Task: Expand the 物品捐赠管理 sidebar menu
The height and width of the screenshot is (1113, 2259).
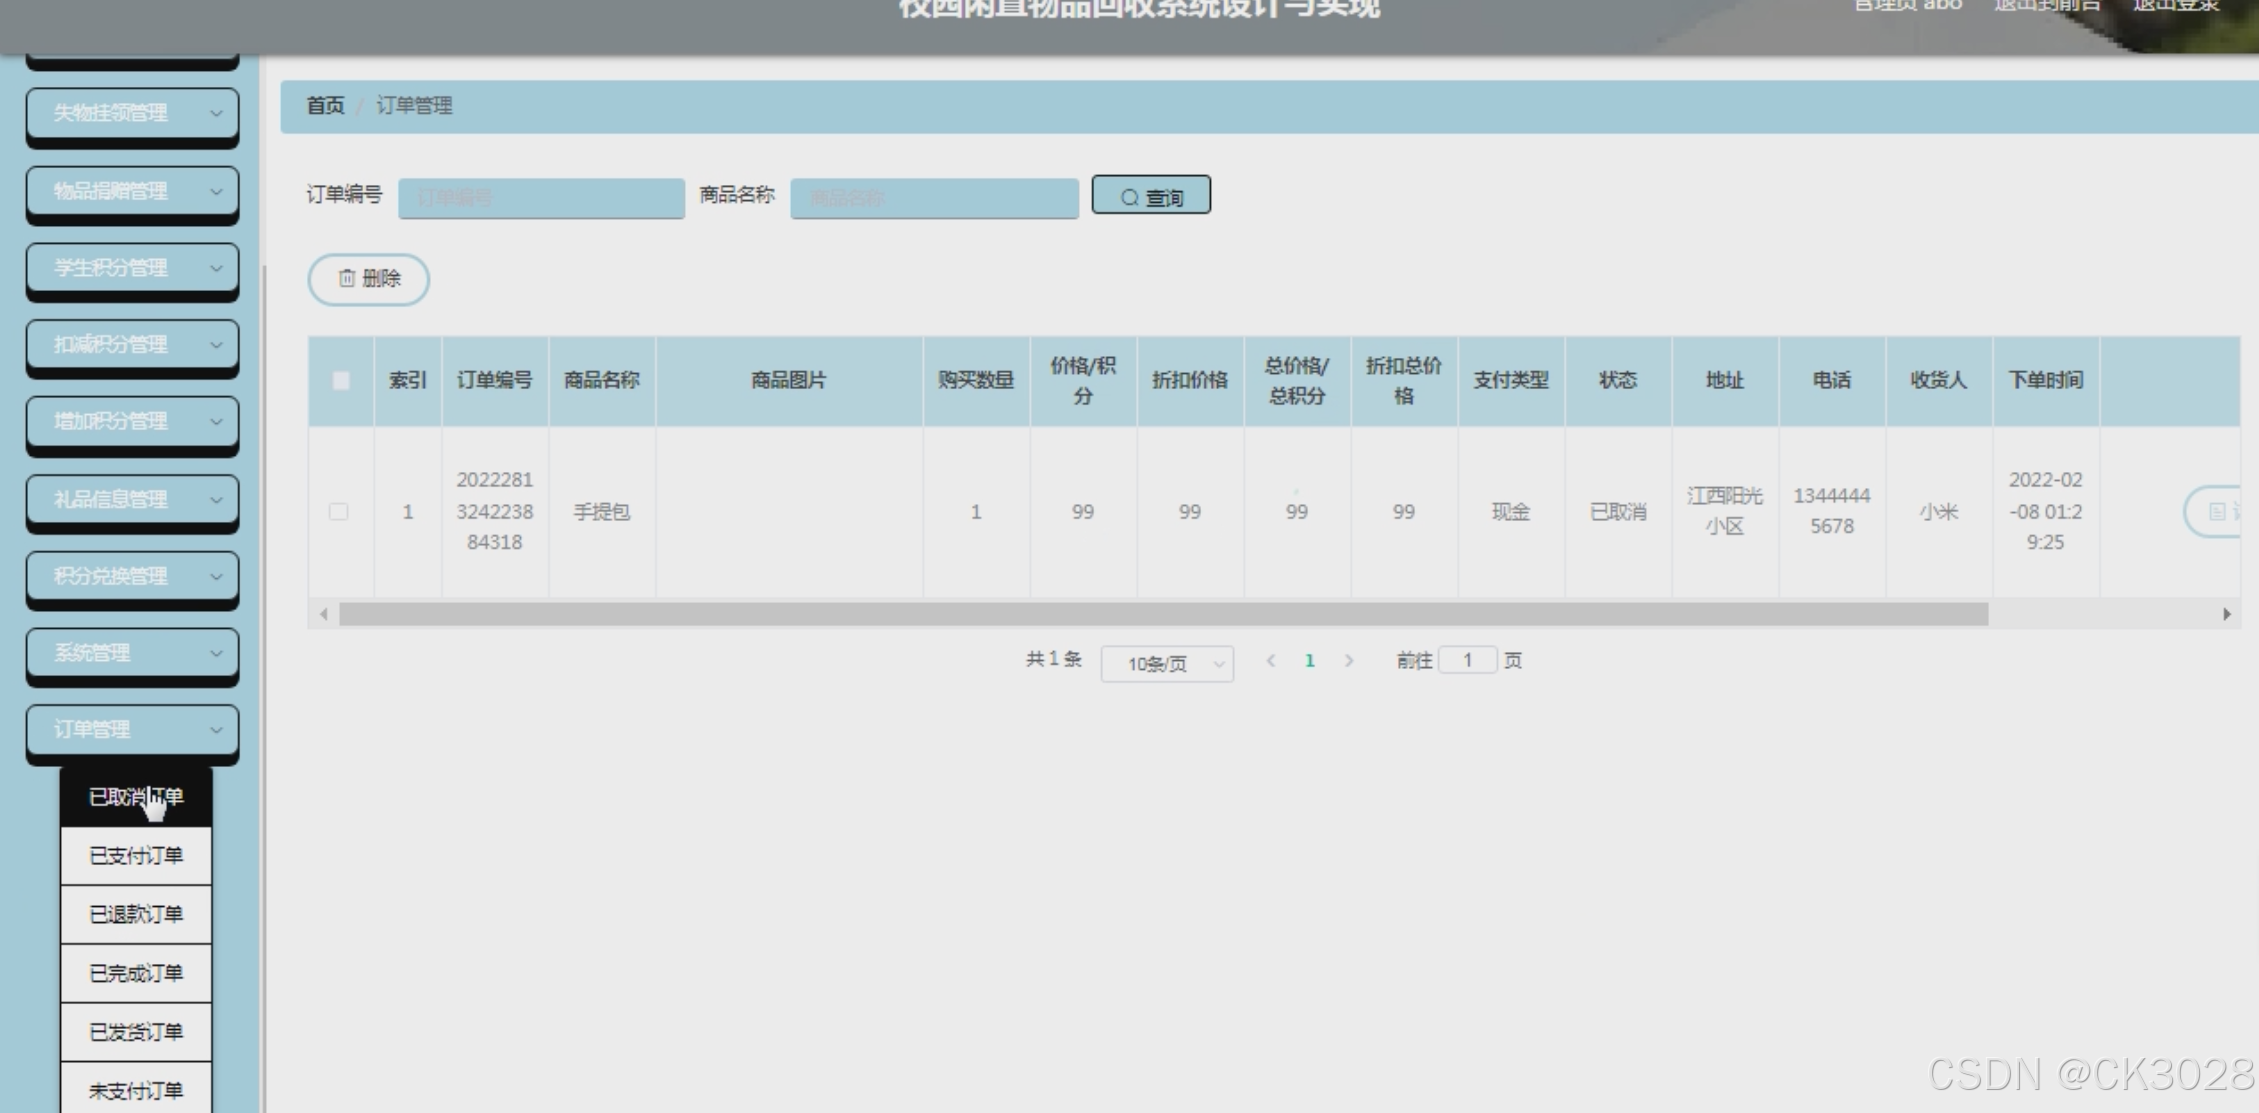Action: (x=132, y=191)
